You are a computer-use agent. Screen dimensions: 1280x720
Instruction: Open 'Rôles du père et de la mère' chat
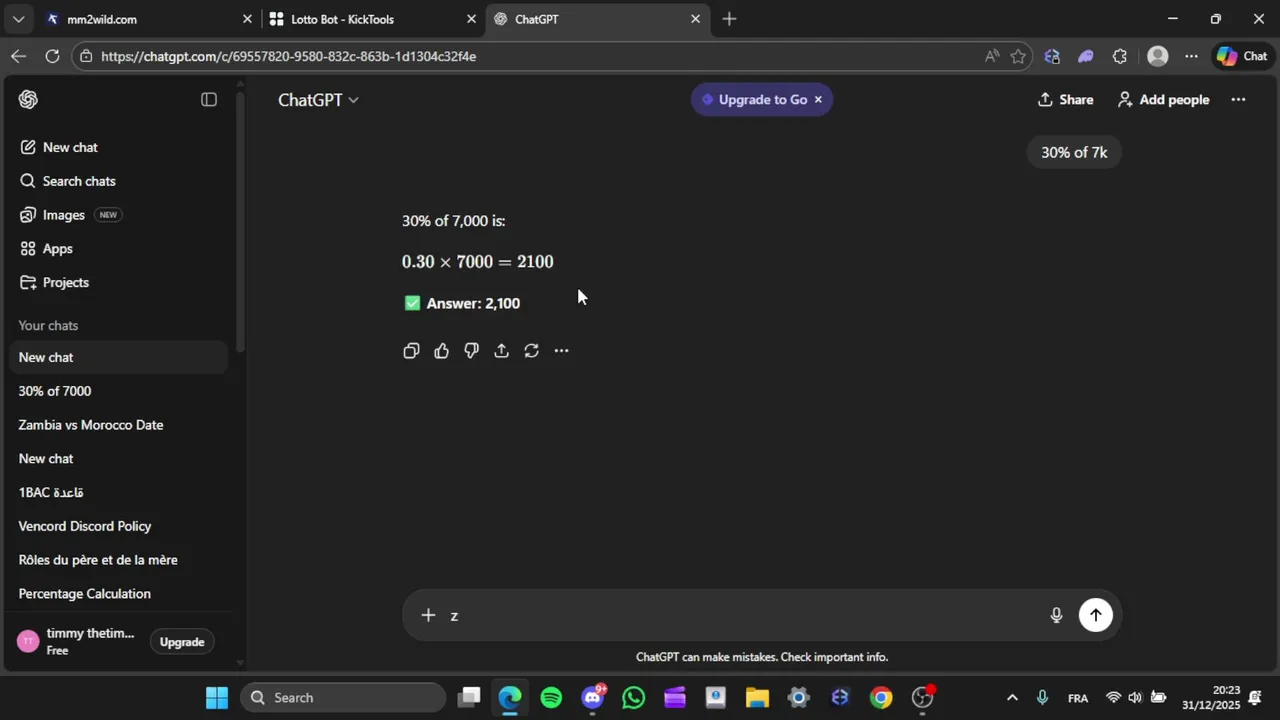[x=120, y=560]
